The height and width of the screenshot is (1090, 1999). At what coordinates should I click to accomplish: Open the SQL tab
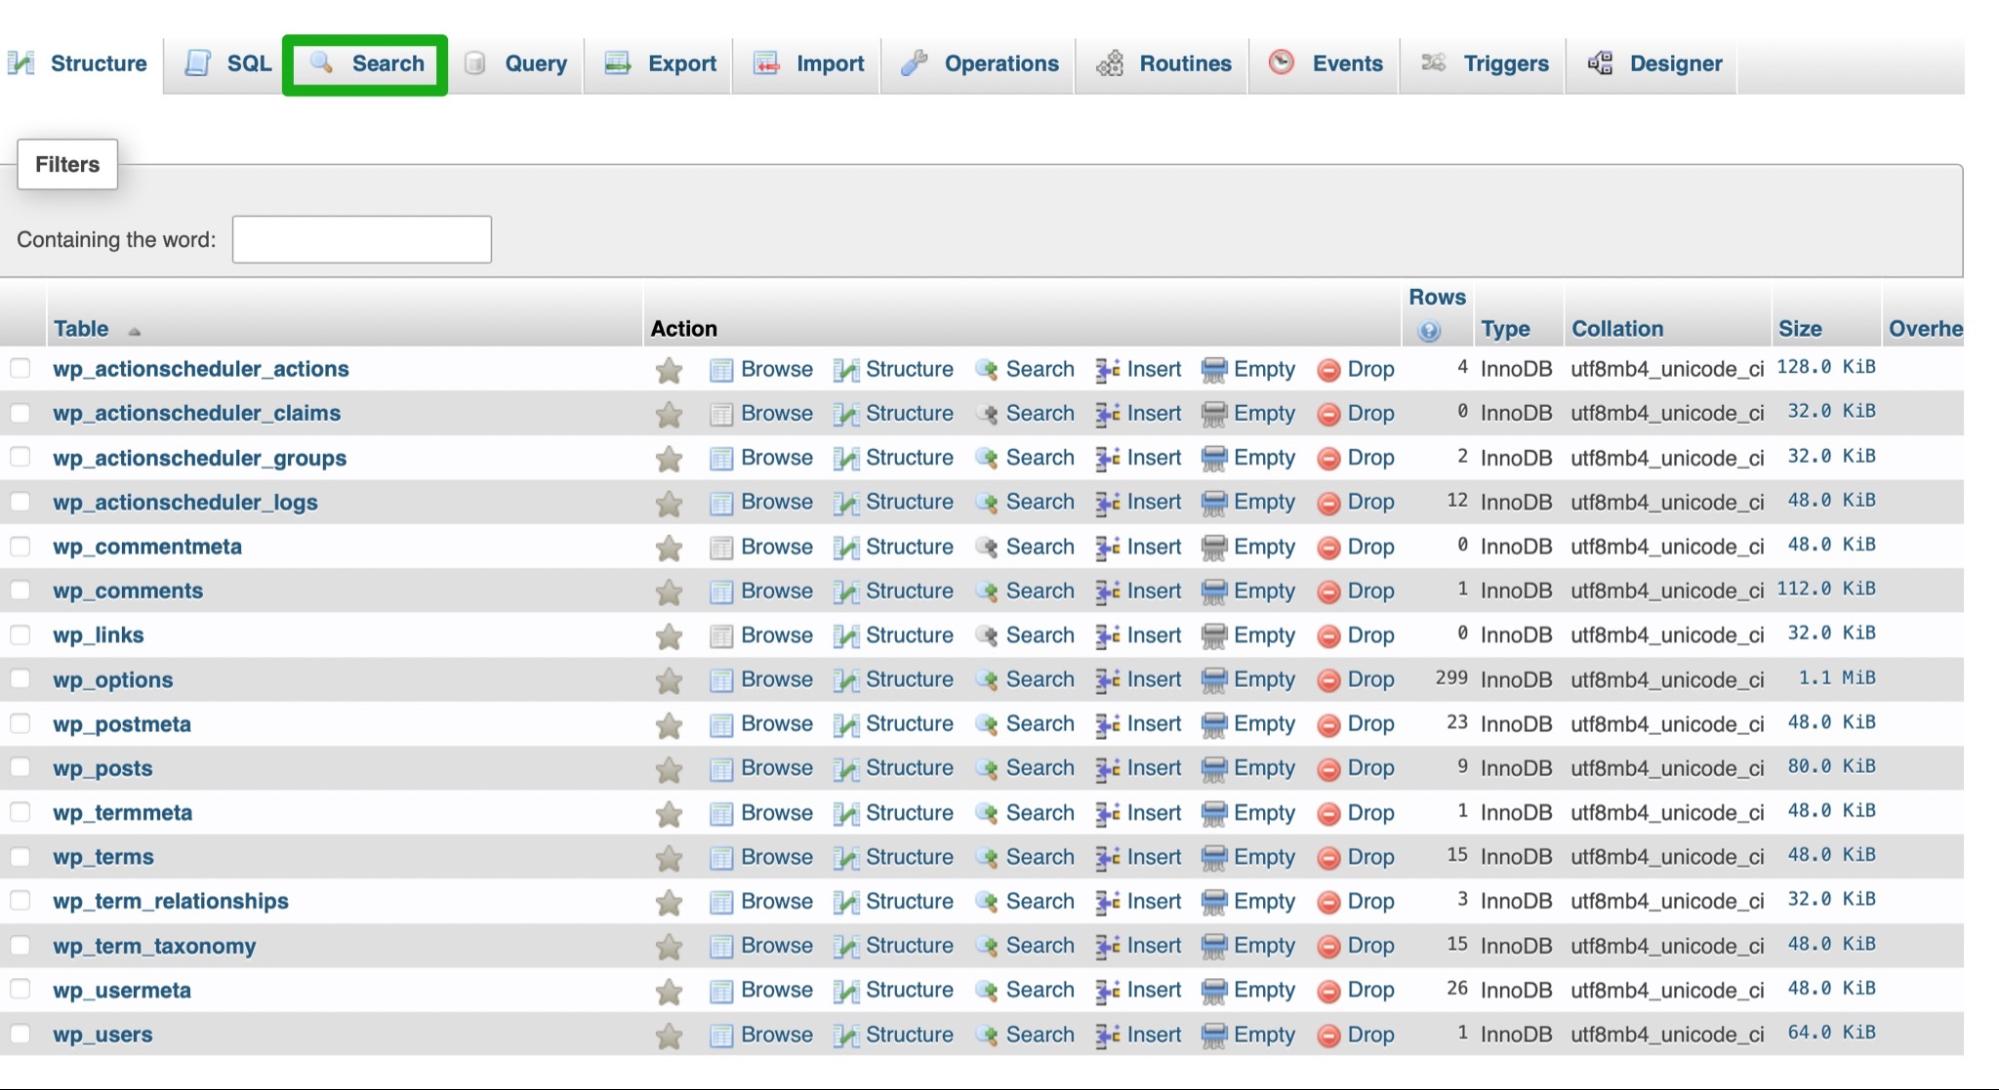tap(228, 63)
